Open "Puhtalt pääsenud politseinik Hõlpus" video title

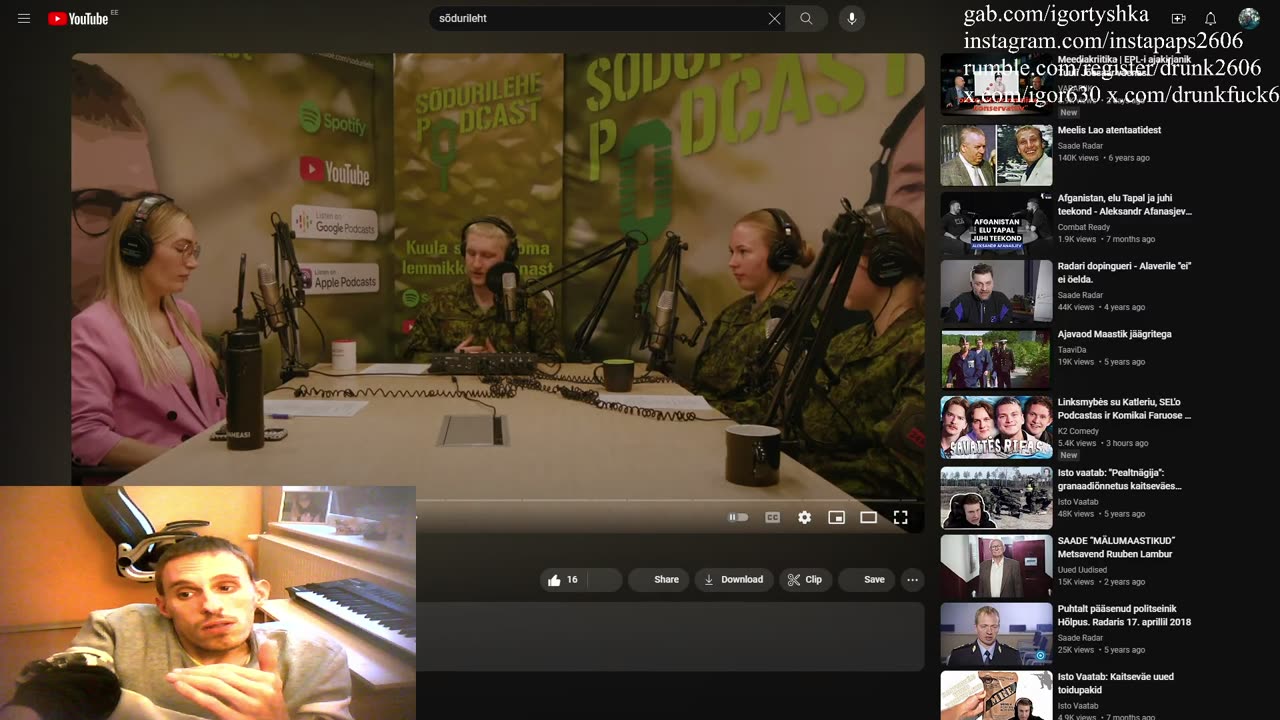coord(1124,615)
